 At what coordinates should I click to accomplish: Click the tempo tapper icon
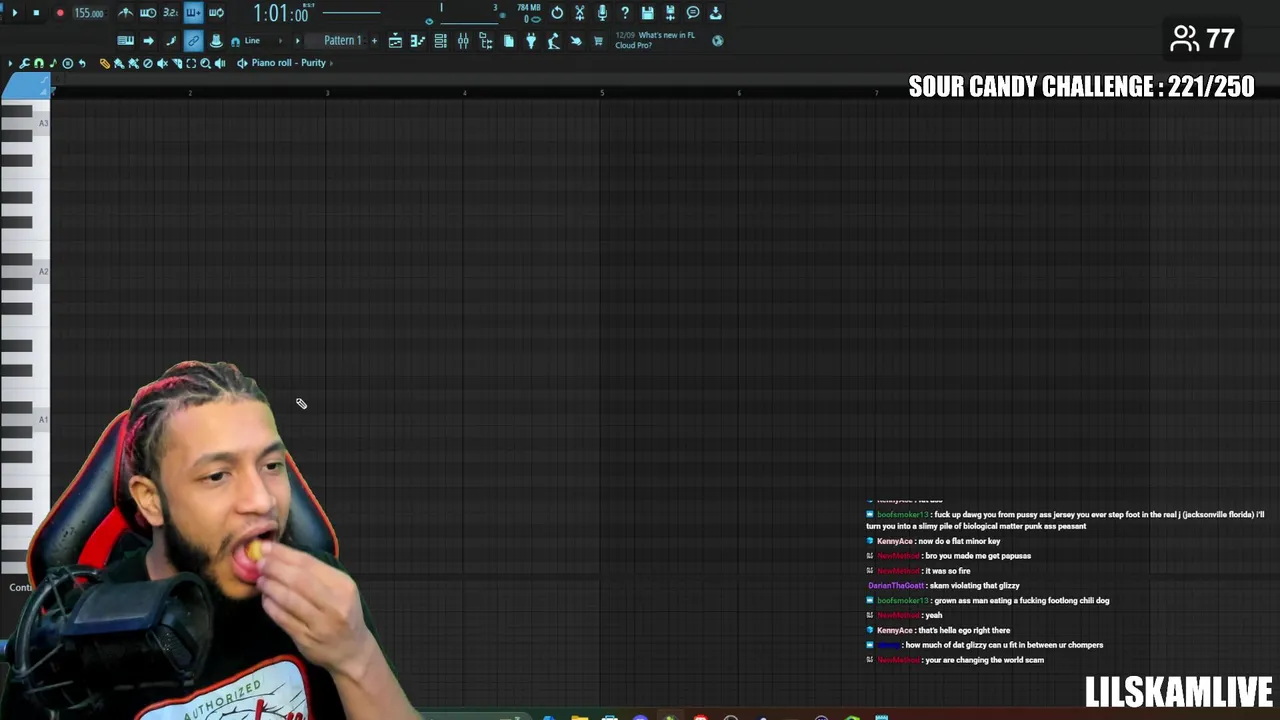point(553,41)
